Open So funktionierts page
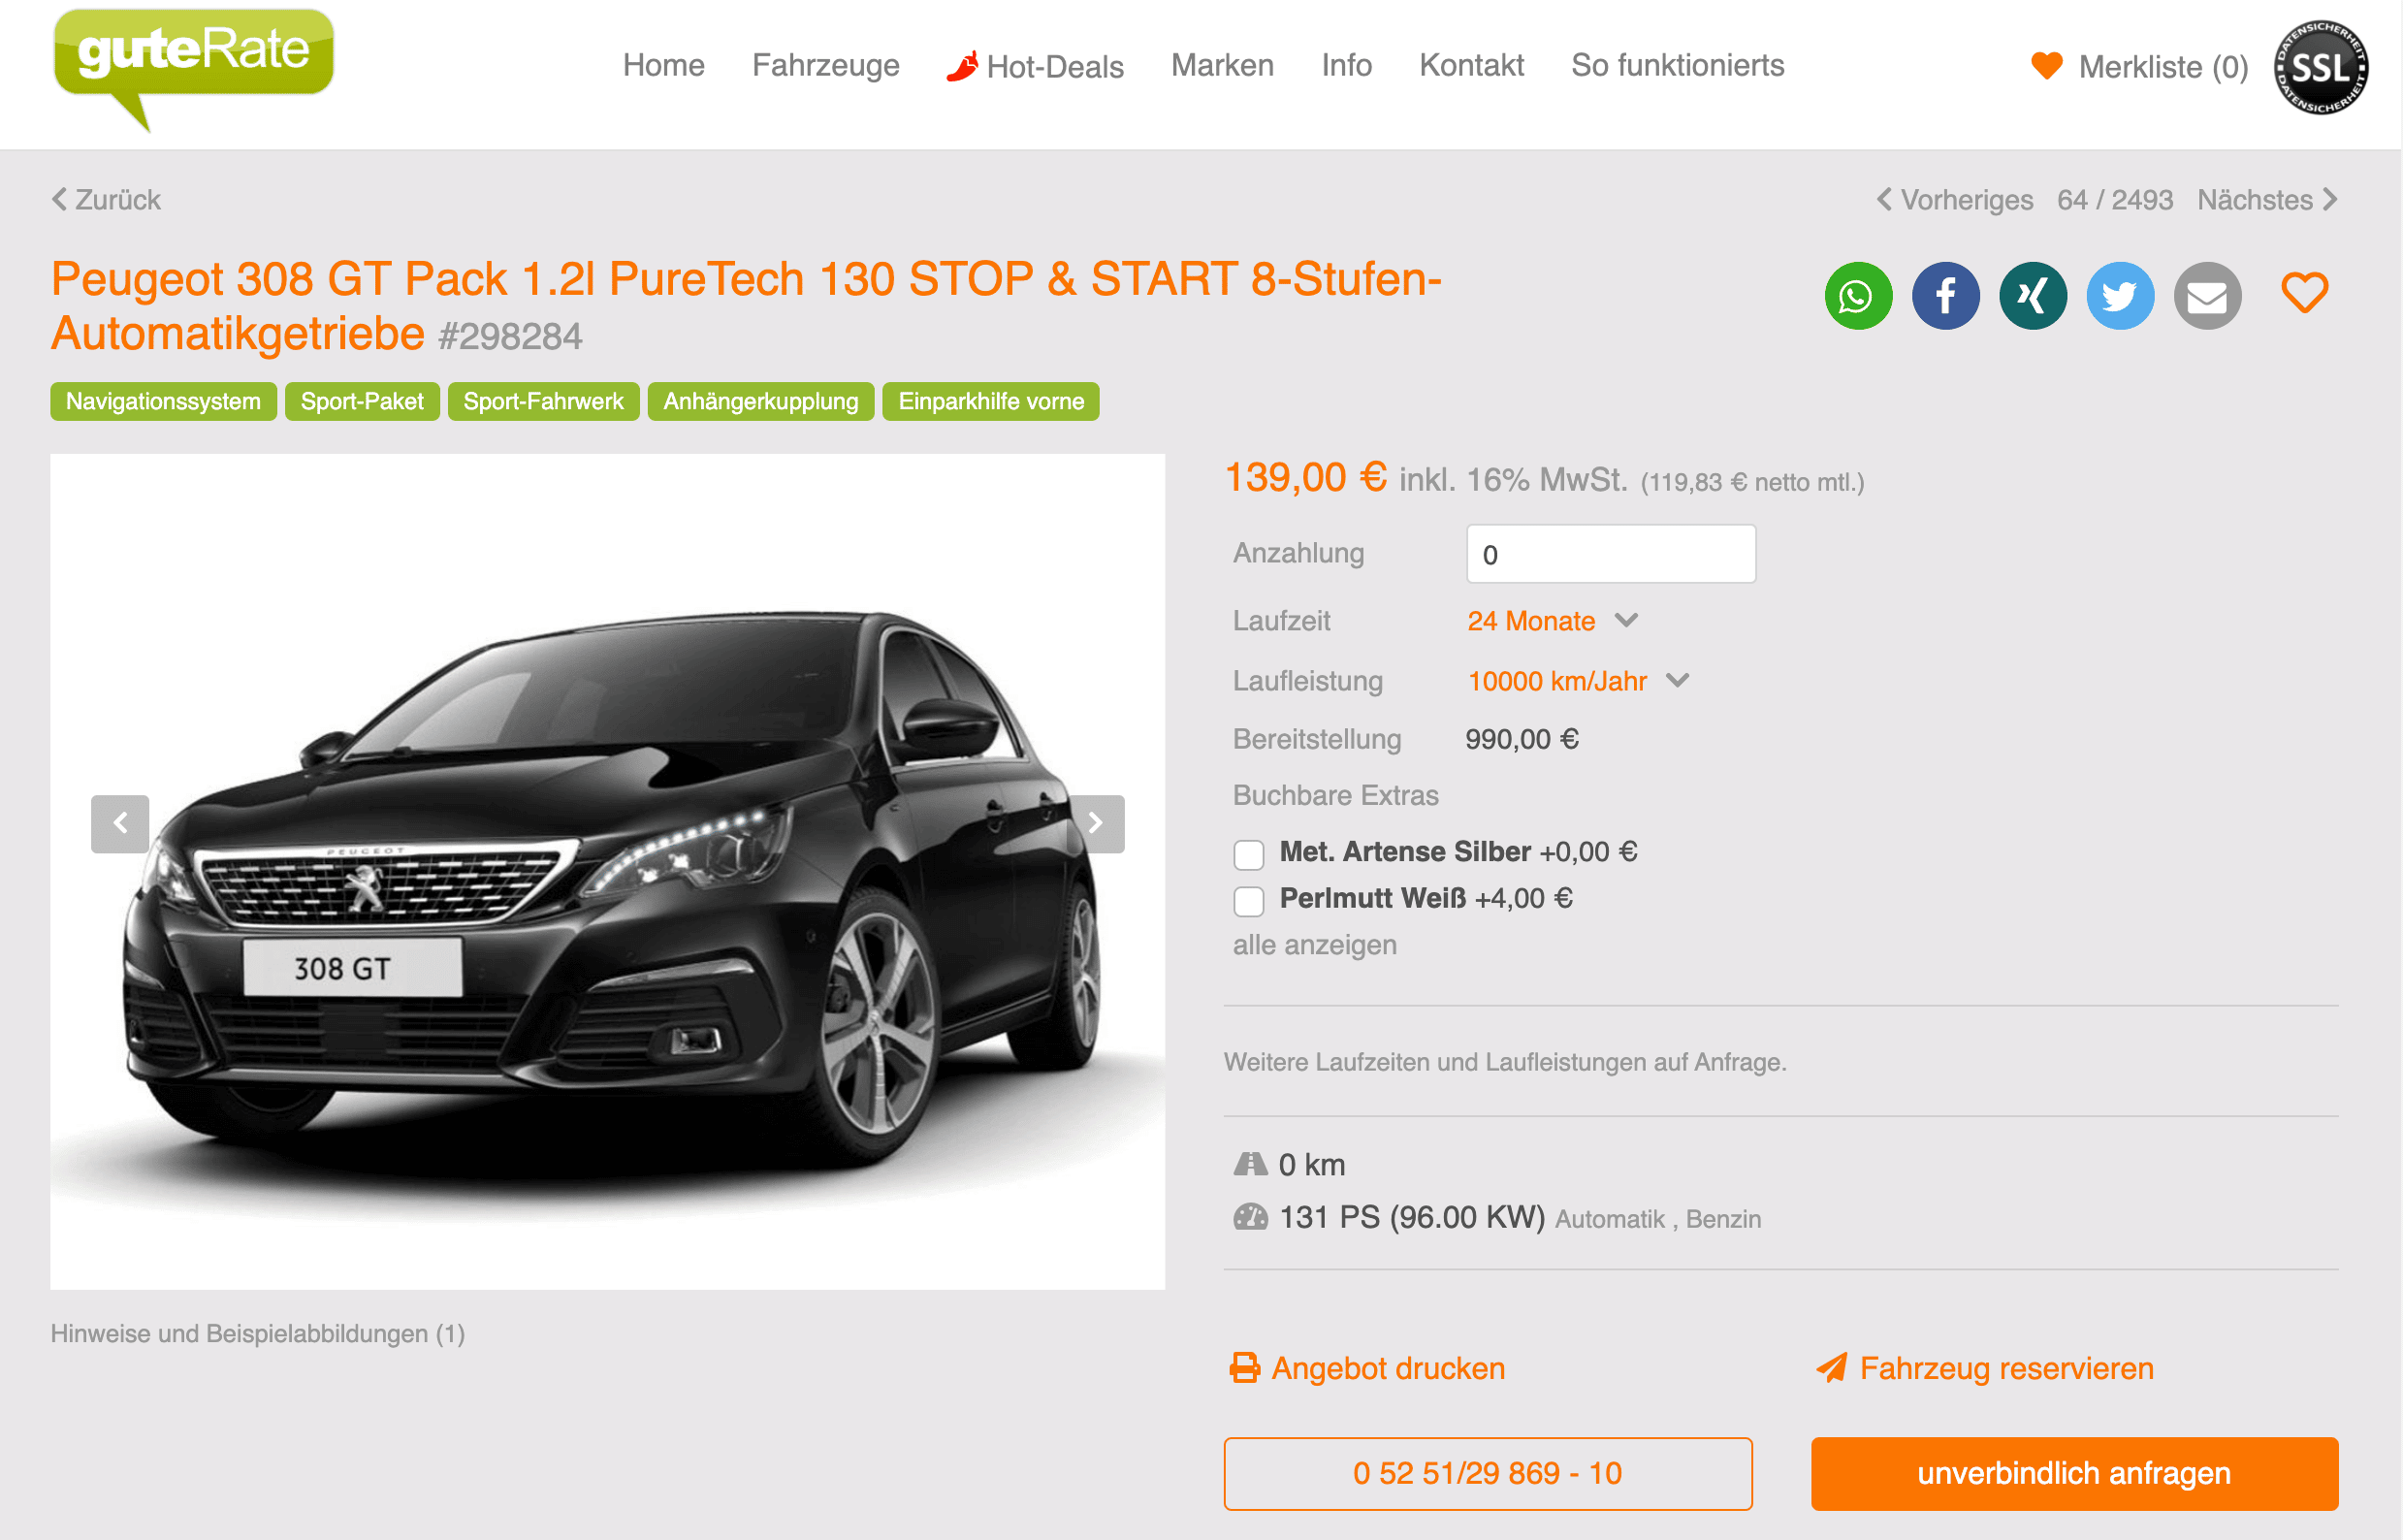This screenshot has height=1540, width=2403. 1677,66
